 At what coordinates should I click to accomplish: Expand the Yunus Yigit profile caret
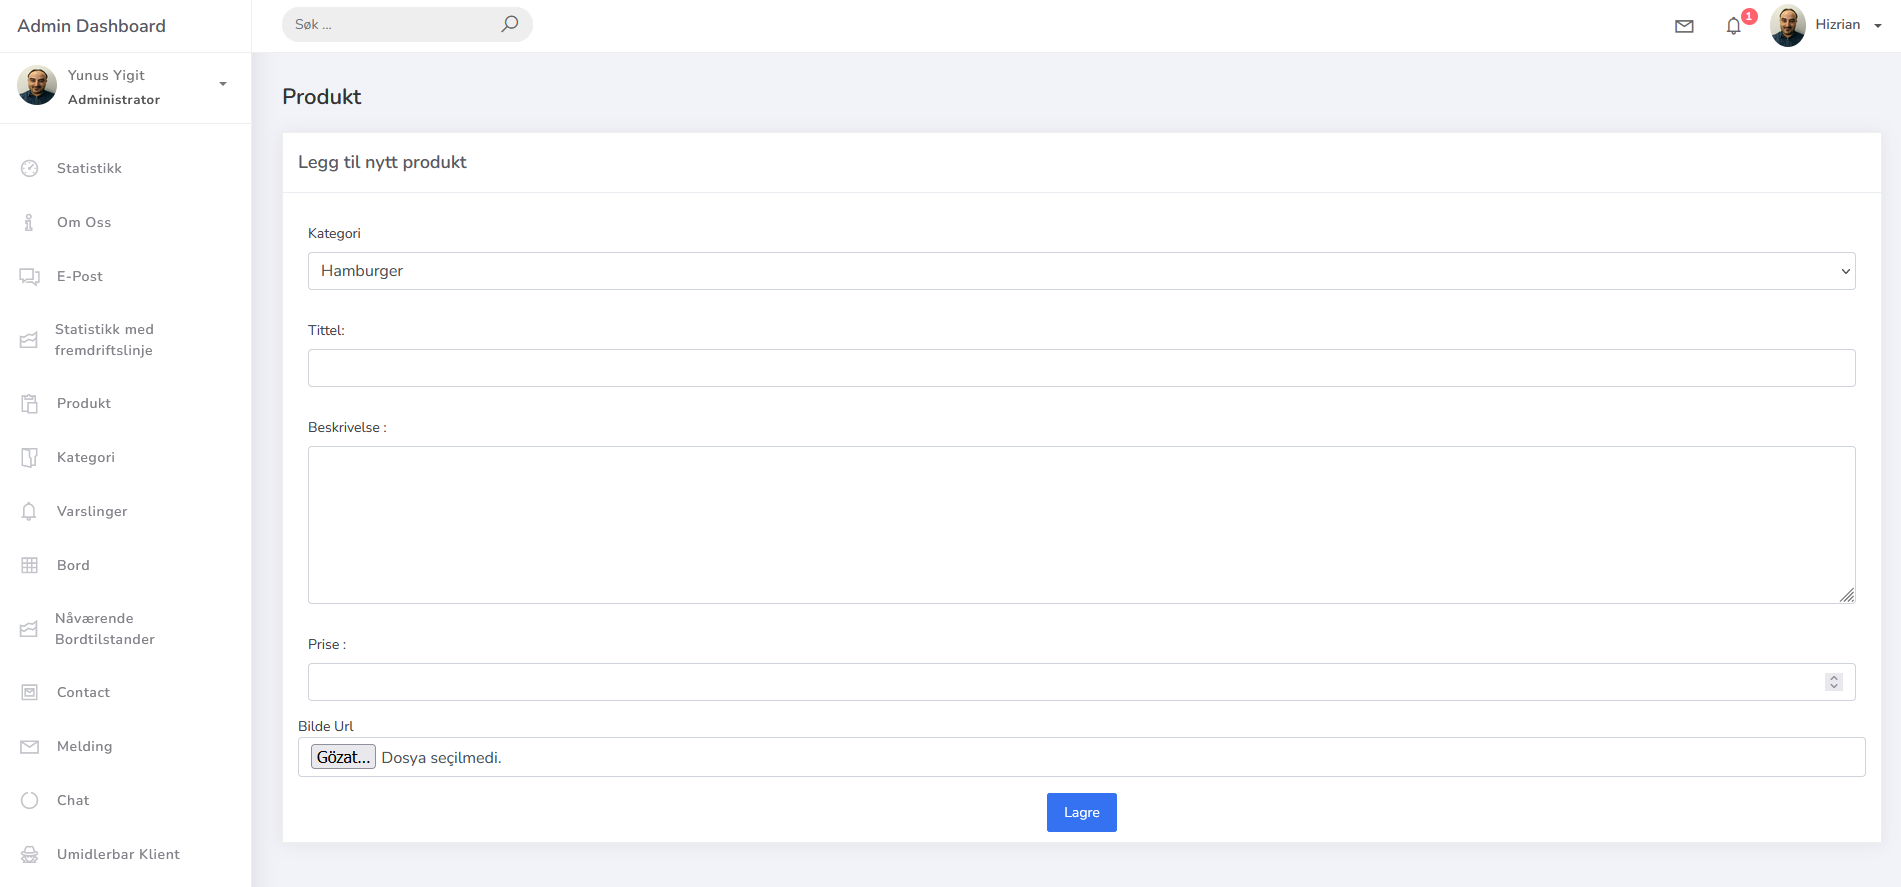pos(223,84)
